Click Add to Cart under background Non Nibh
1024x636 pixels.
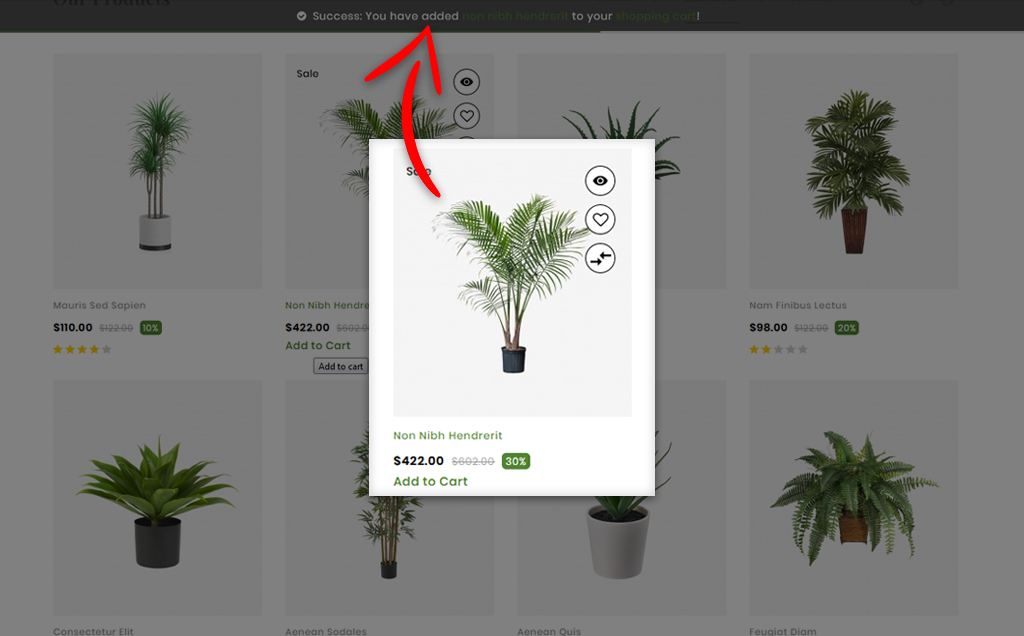(318, 345)
